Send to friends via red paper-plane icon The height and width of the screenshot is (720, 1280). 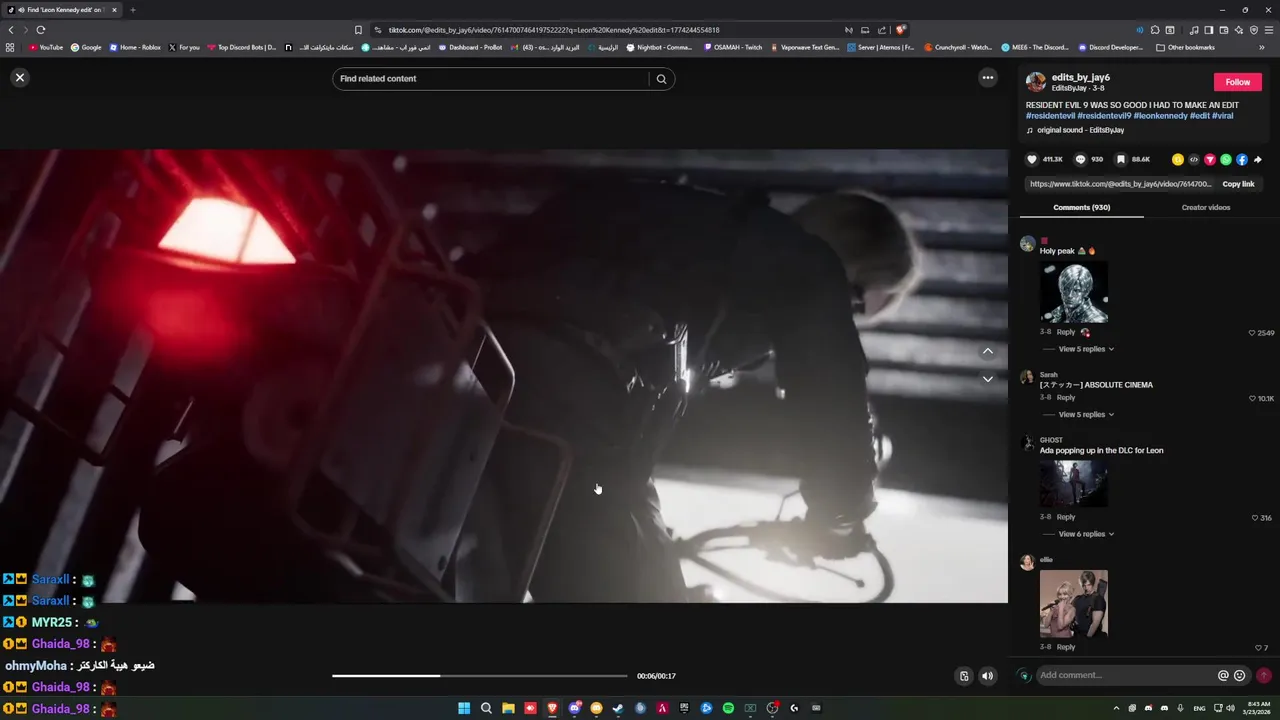coord(1209,159)
